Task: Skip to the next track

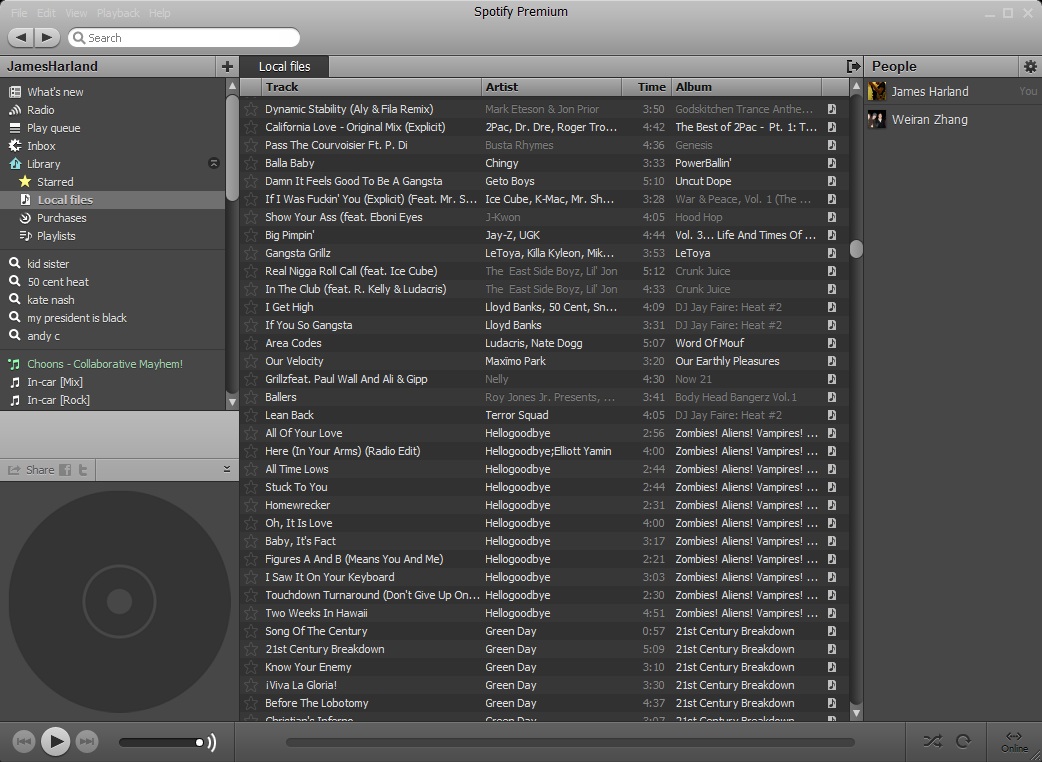Action: [87, 741]
